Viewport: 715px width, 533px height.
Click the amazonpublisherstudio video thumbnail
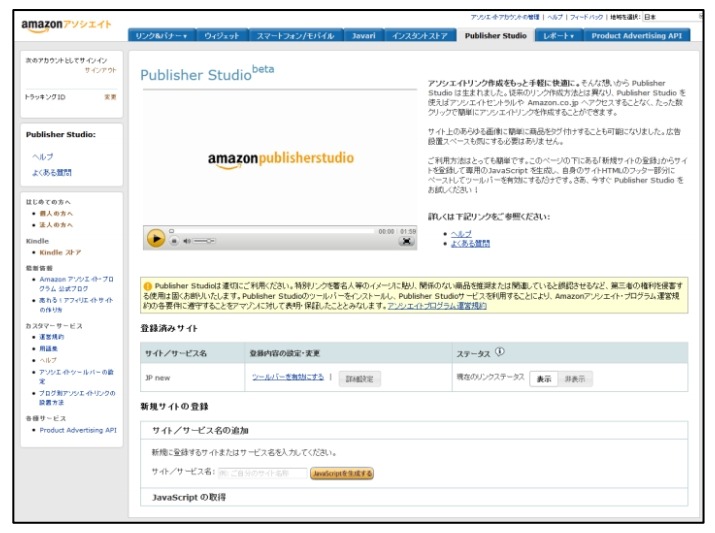point(280,159)
